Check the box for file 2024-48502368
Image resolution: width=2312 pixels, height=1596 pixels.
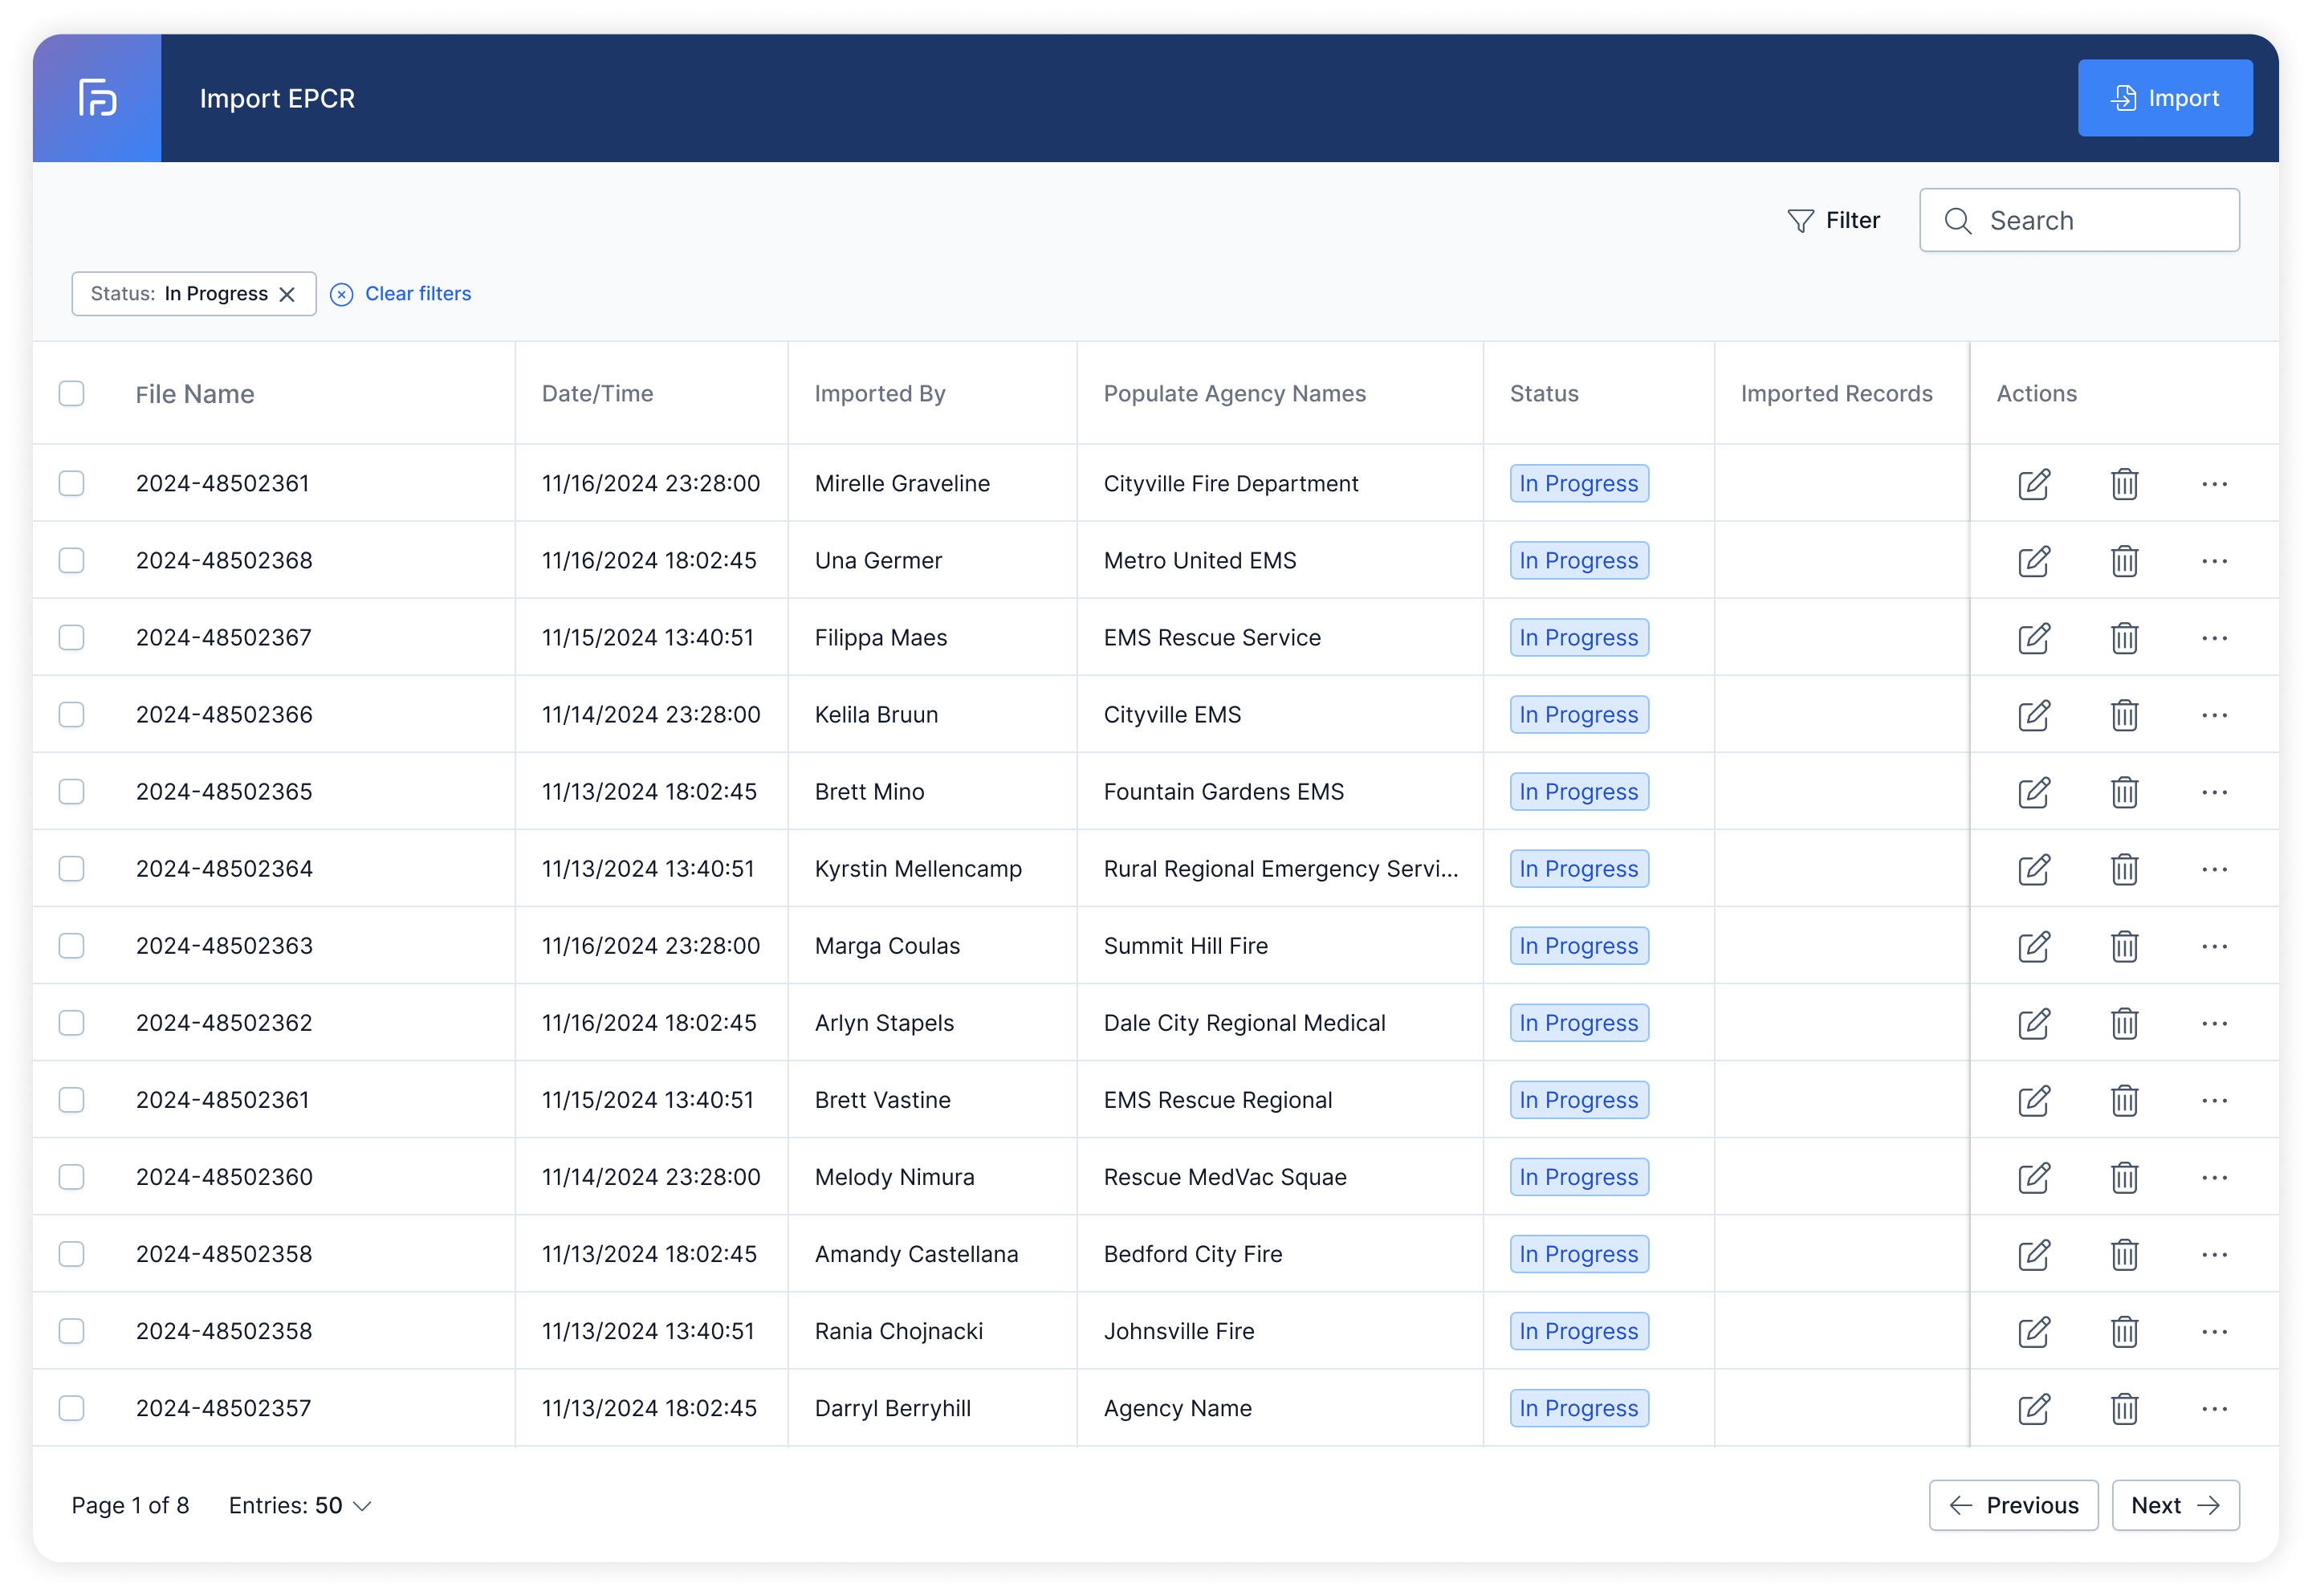[x=71, y=561]
